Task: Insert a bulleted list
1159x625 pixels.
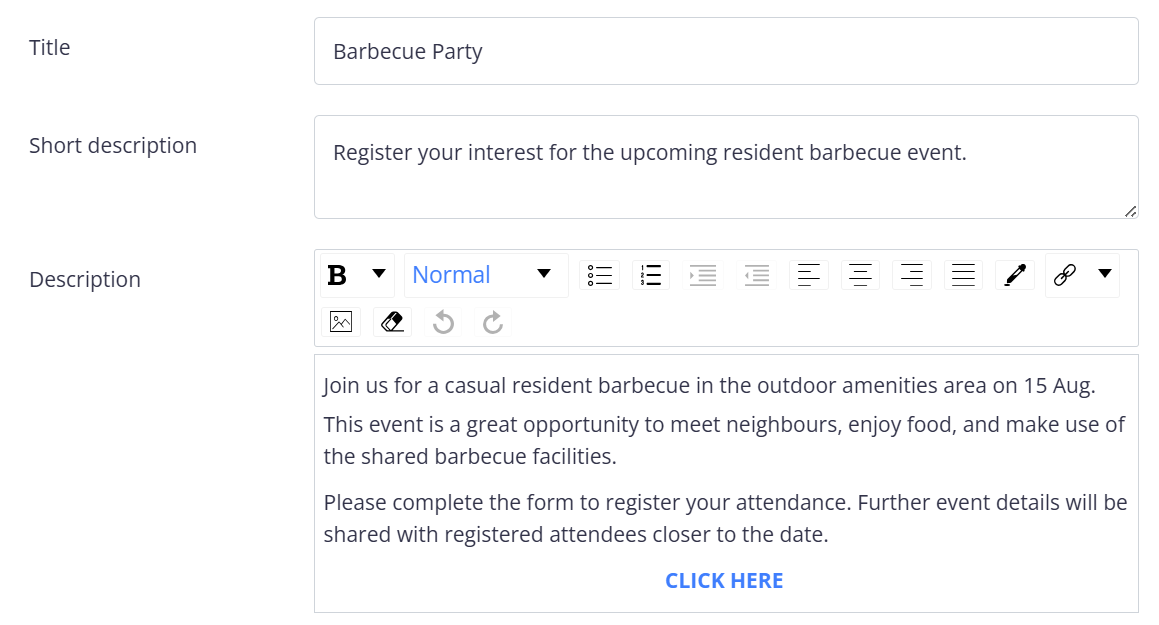Action: click(x=599, y=276)
